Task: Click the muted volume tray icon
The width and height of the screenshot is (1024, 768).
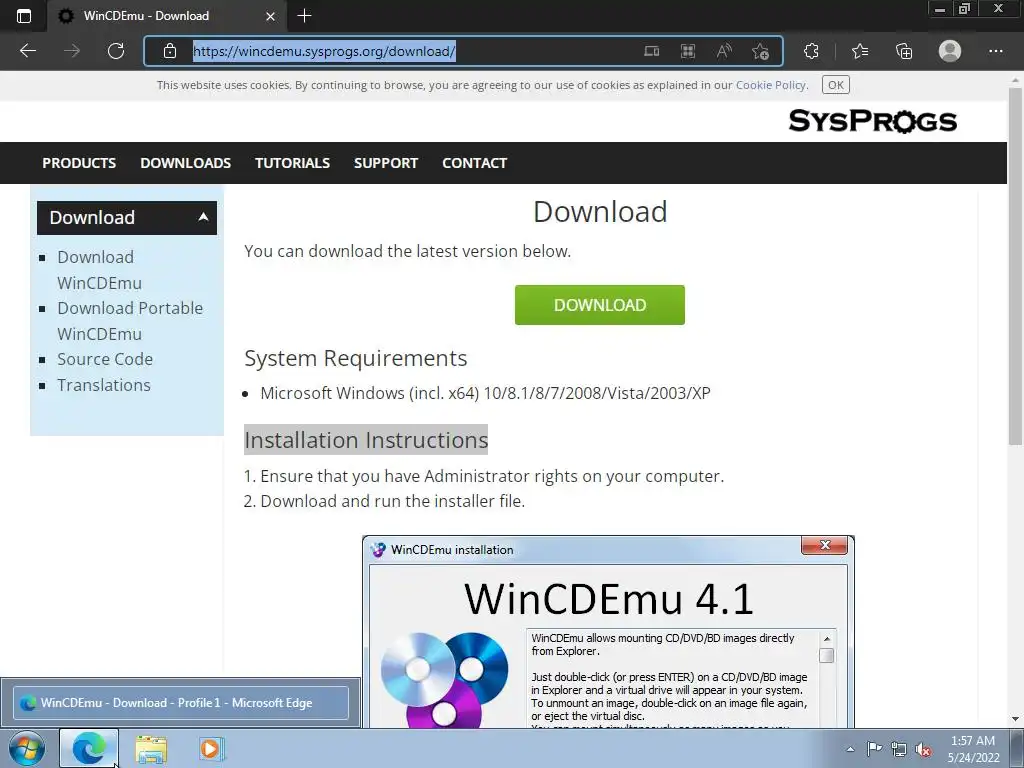Action: (923, 750)
